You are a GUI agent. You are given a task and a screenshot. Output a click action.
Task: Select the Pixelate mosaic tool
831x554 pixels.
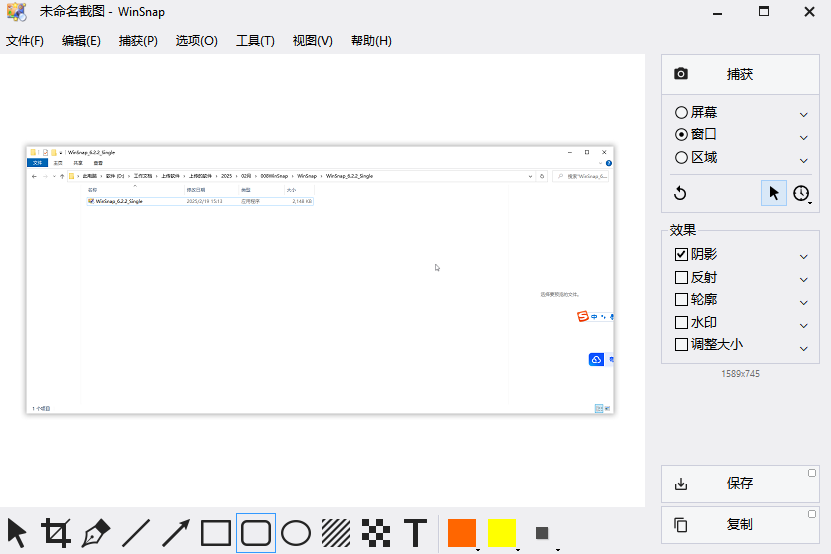[376, 533]
